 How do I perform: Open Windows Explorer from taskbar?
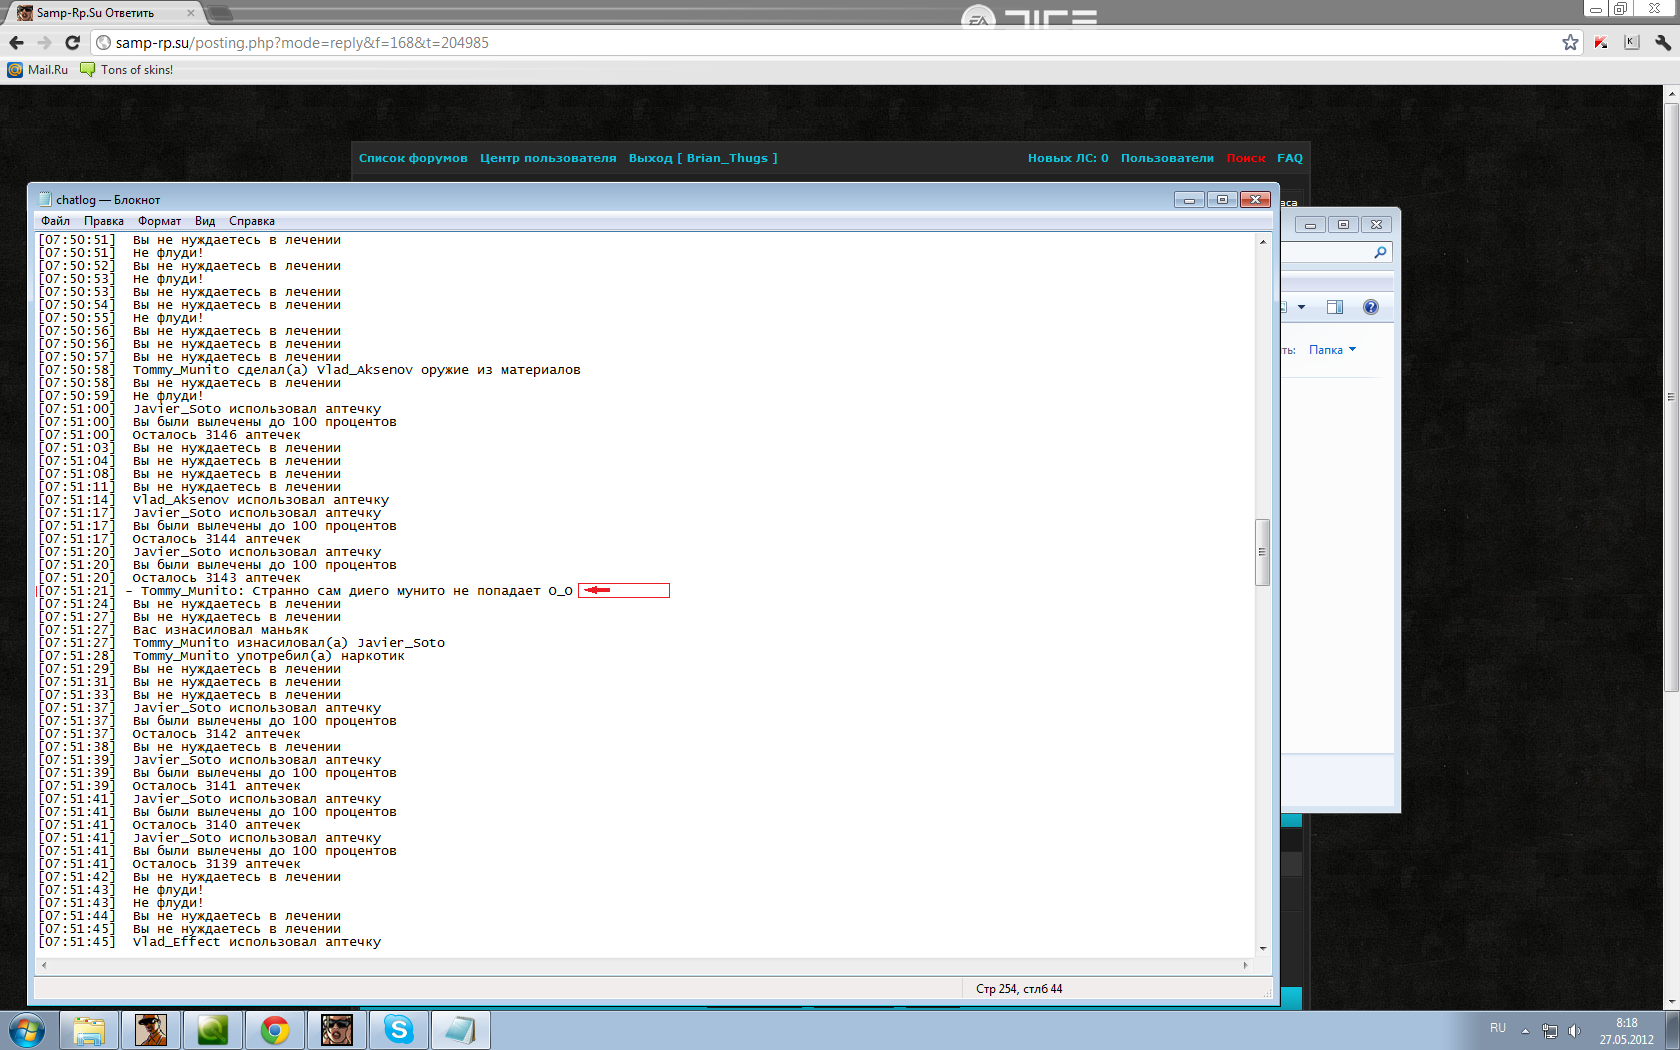point(89,1030)
